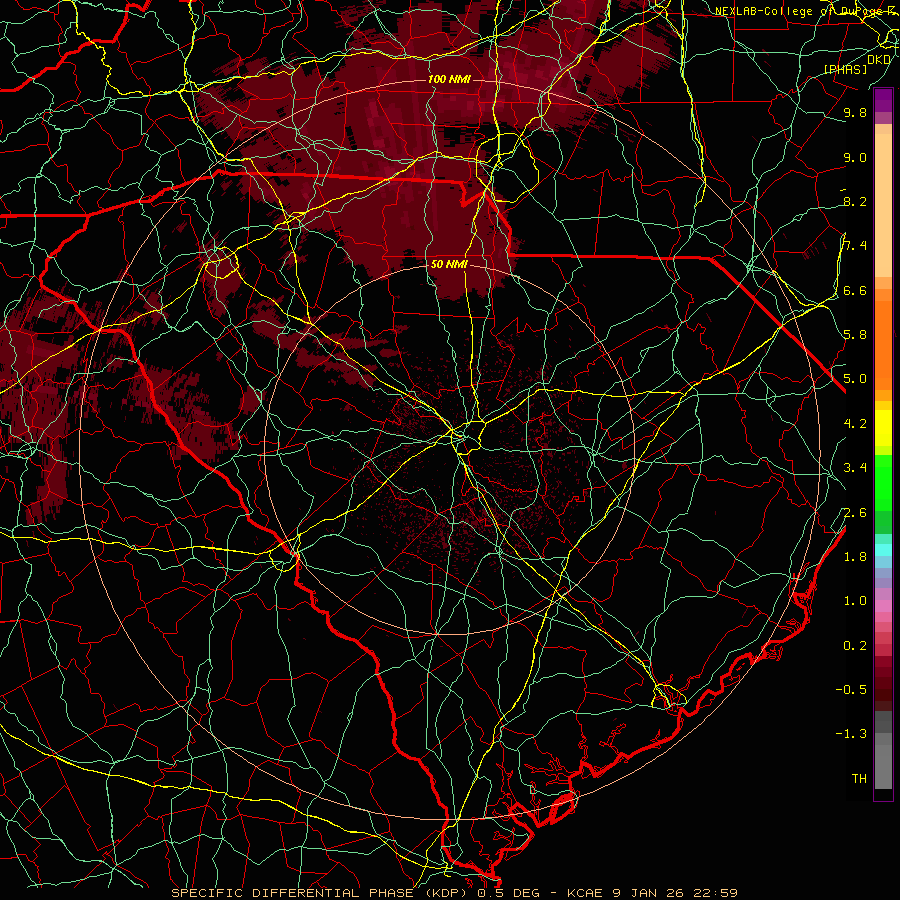Click the "7.4" color scale label
Viewport: 900px width, 900px height.
click(x=855, y=246)
